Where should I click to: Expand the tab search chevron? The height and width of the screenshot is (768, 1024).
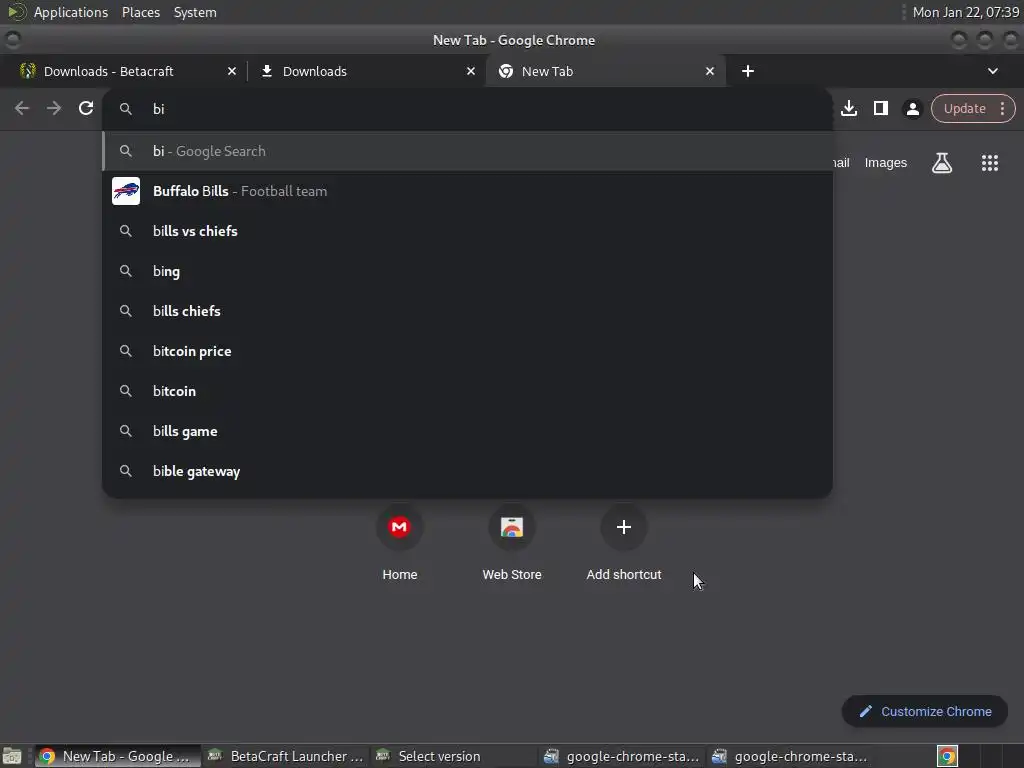tap(993, 71)
